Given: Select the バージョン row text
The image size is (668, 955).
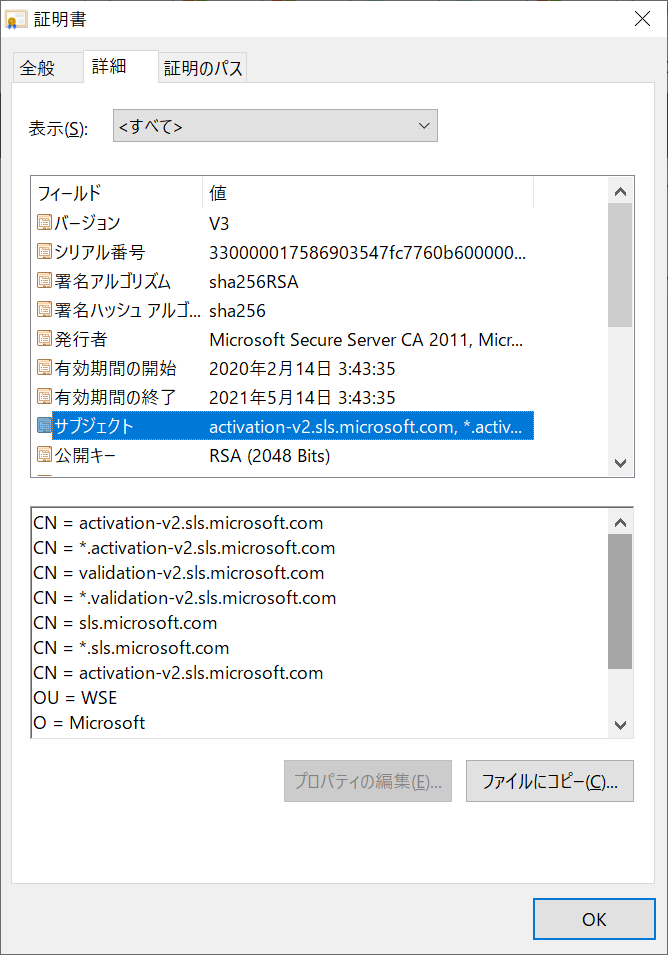Looking at the screenshot, I should 88,223.
